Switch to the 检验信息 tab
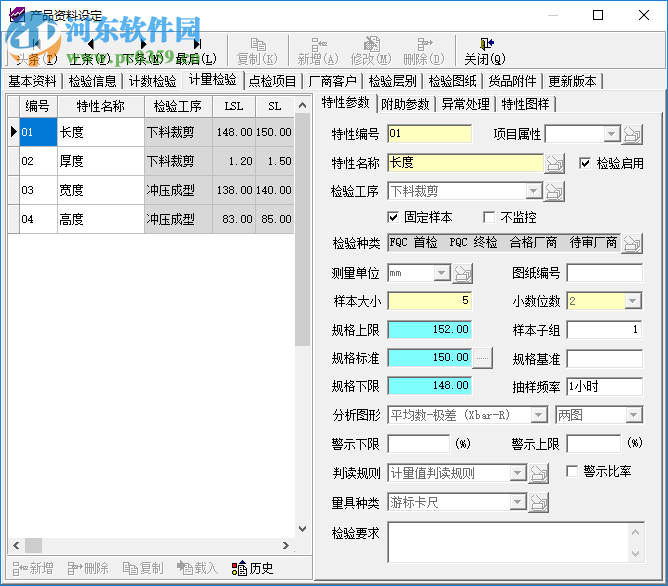The image size is (668, 586). coord(92,81)
